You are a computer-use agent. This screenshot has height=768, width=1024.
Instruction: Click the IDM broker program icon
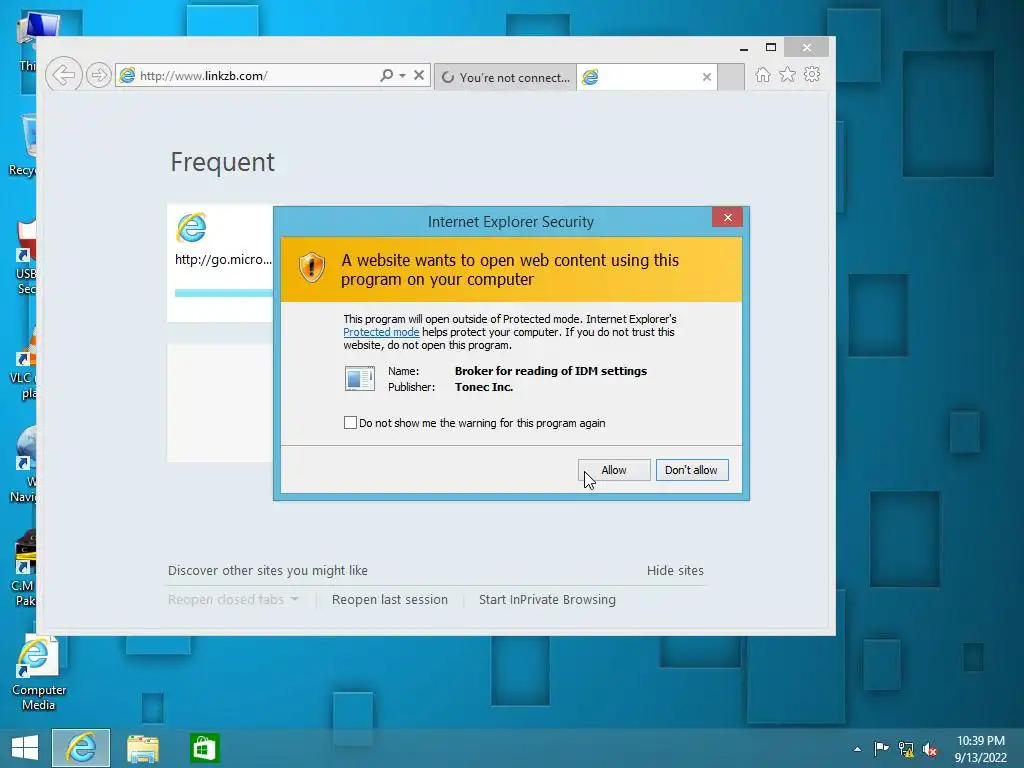pos(359,379)
